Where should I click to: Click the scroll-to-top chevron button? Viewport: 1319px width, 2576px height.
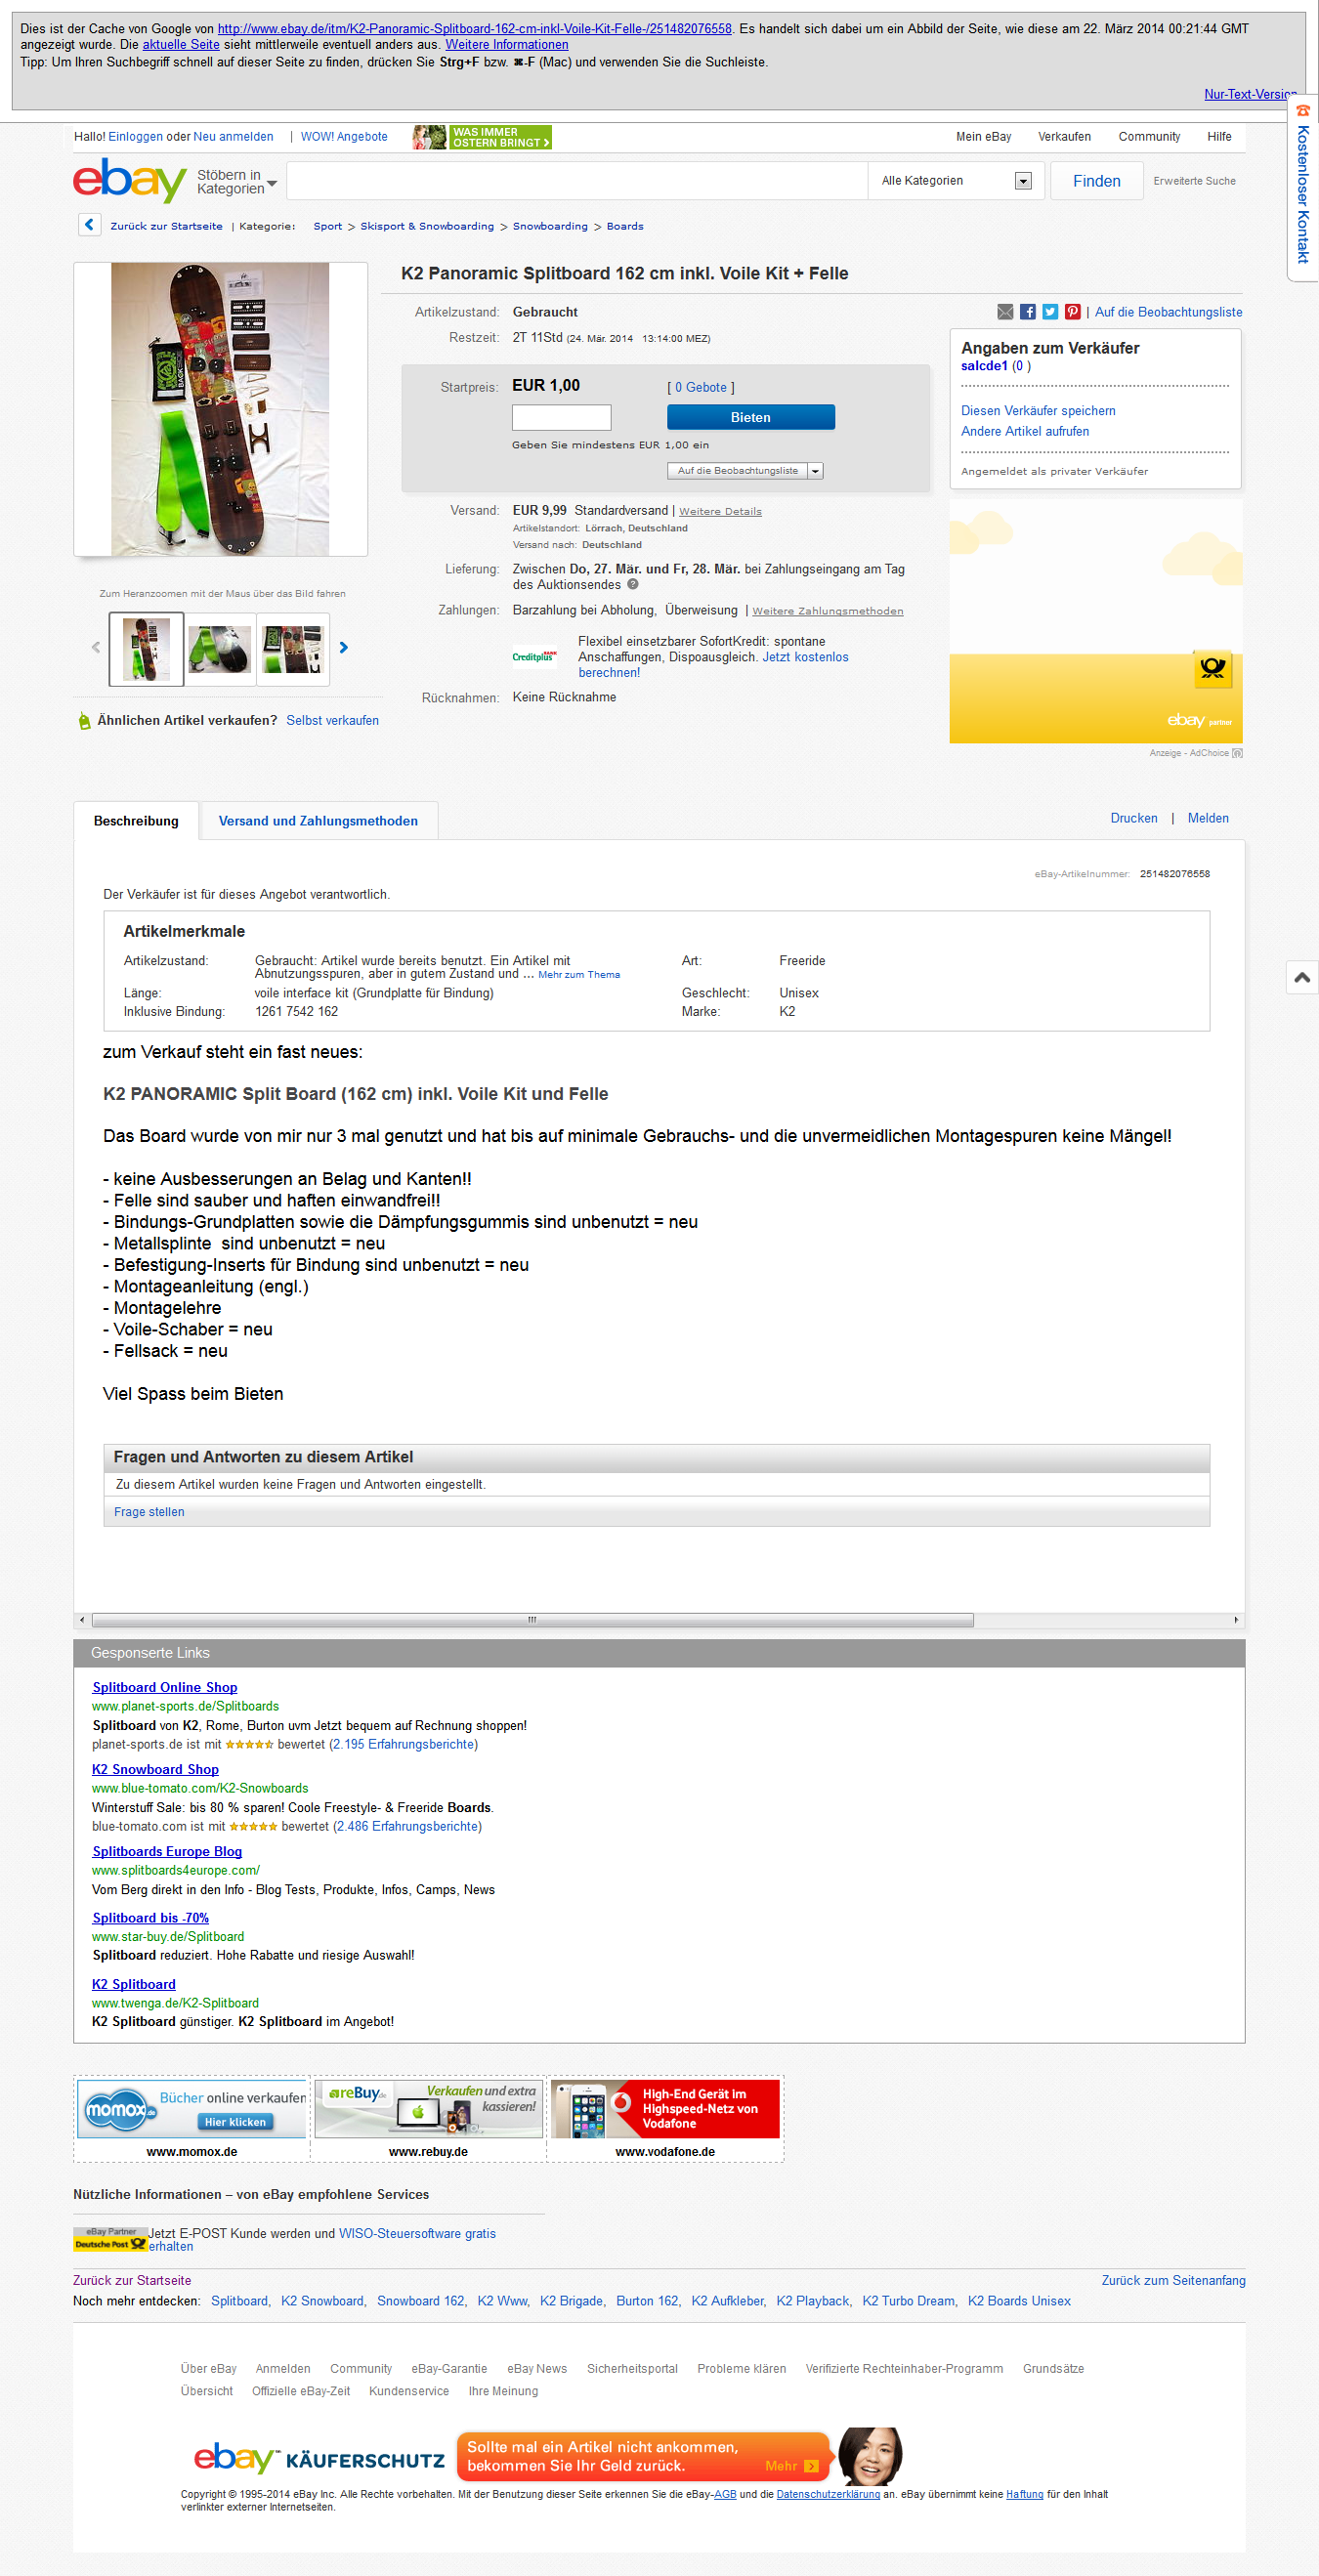1302,977
